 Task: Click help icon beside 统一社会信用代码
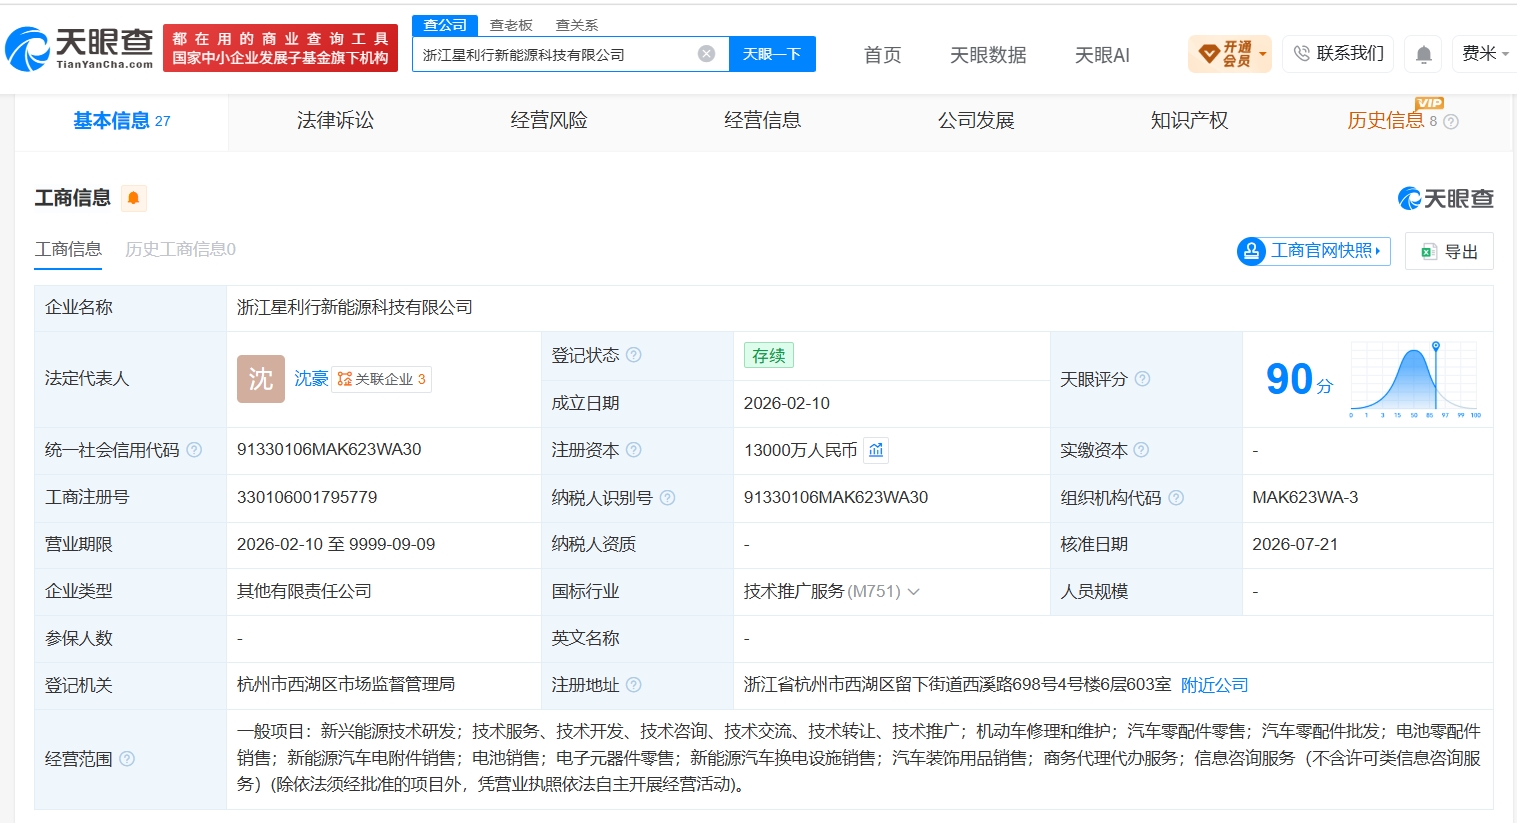[194, 450]
